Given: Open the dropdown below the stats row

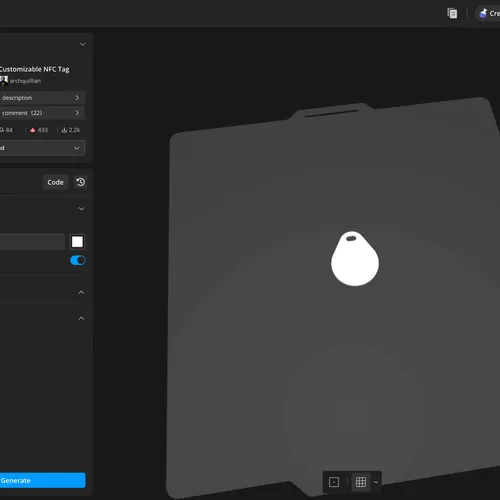Looking at the screenshot, I should (42, 148).
